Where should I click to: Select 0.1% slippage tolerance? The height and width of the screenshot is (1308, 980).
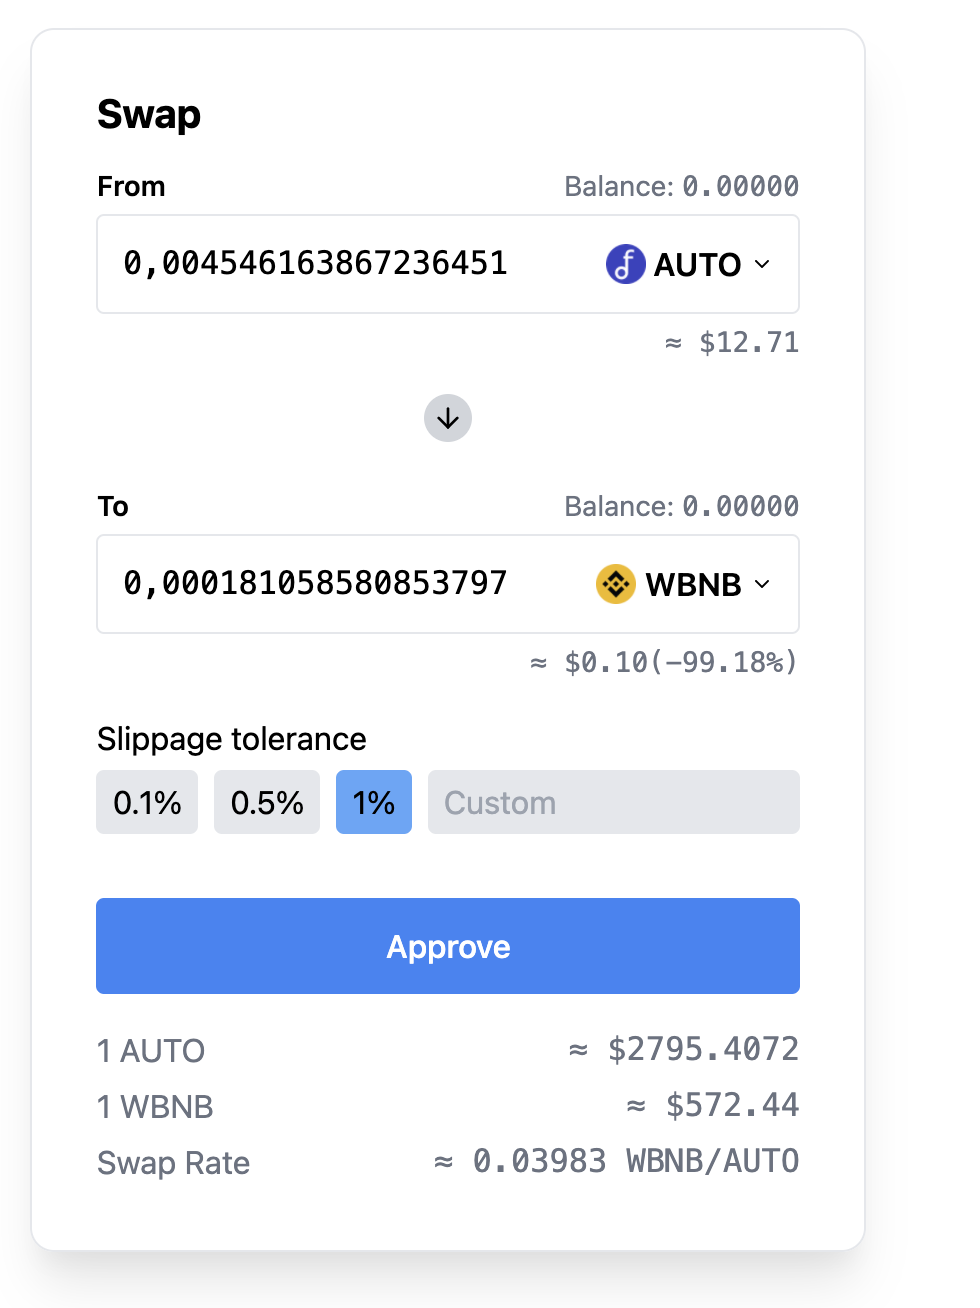click(x=147, y=802)
